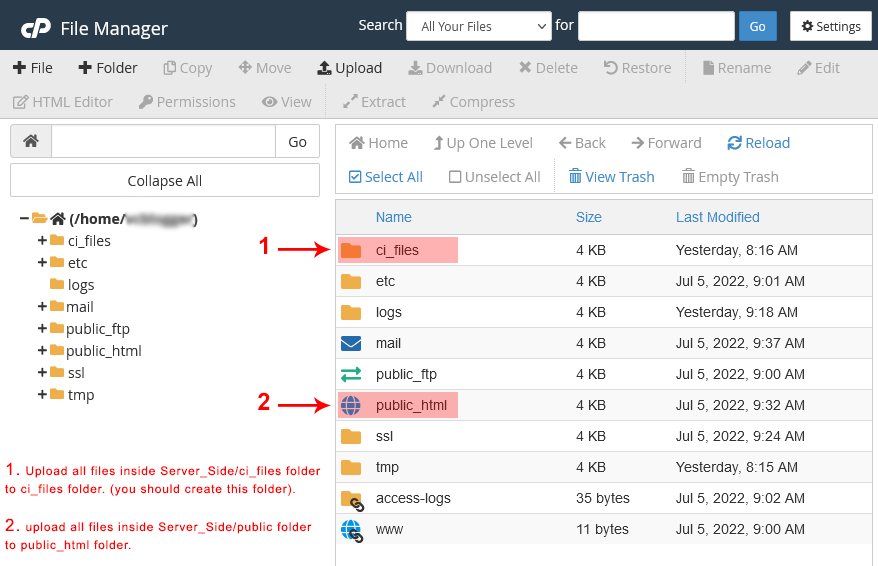Viewport: 878px width, 566px height.
Task: Click the access-logs shortcut folder icon
Action: (x=352, y=499)
